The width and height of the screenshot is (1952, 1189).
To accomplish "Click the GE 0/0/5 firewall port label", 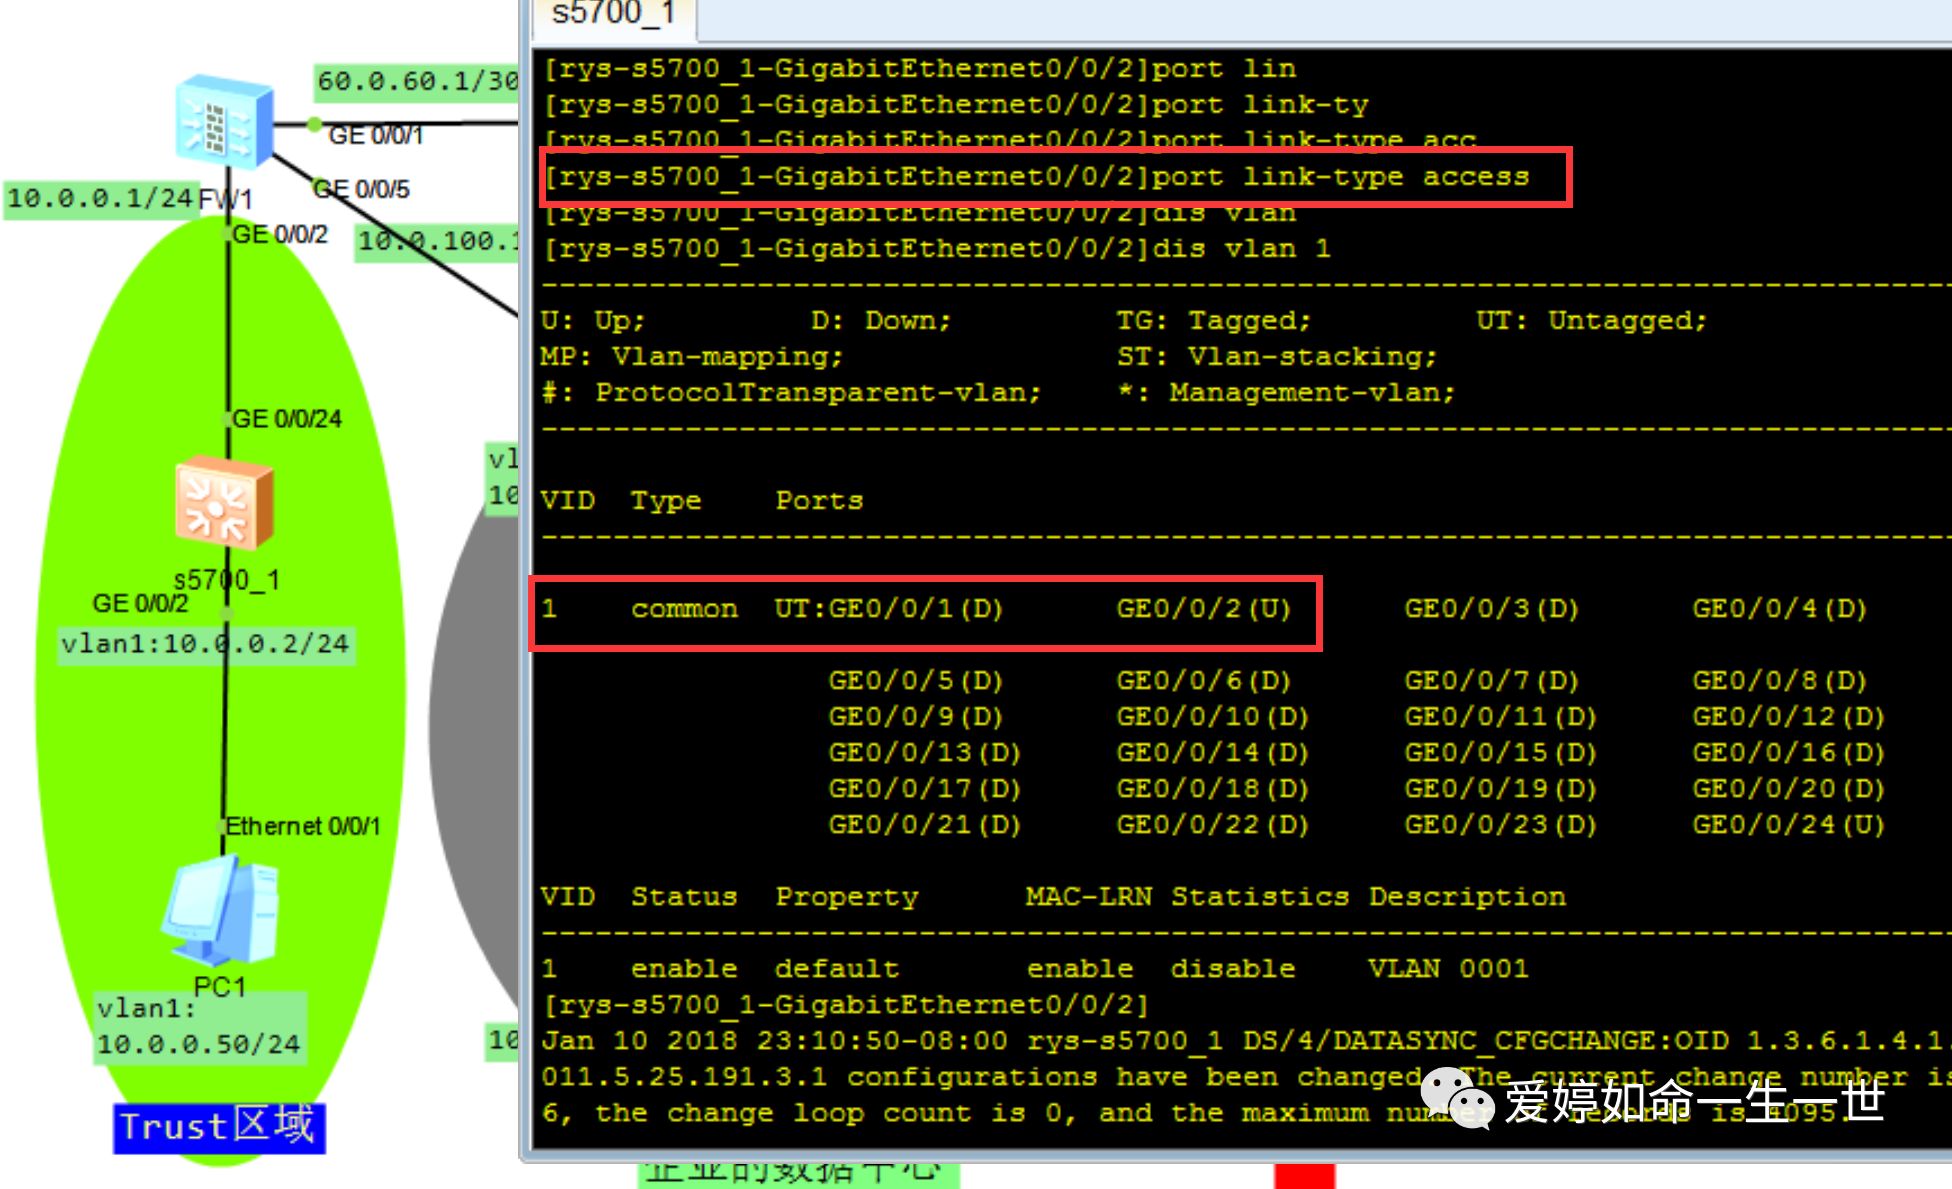I will (361, 189).
